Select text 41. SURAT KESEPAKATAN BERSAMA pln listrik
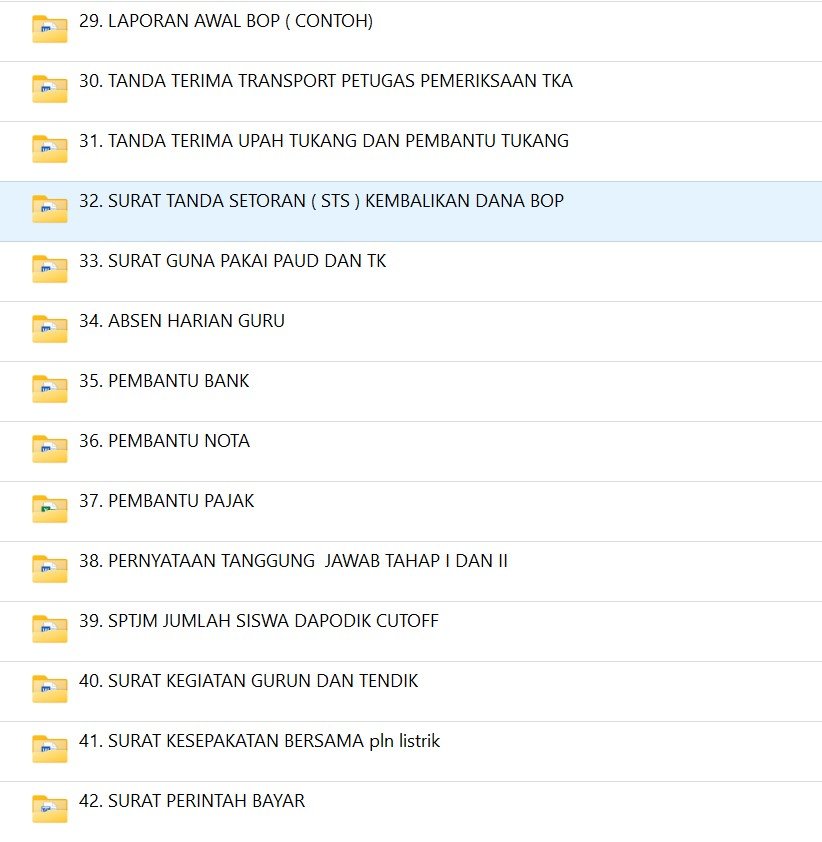This screenshot has height=842, width=822. 259,741
